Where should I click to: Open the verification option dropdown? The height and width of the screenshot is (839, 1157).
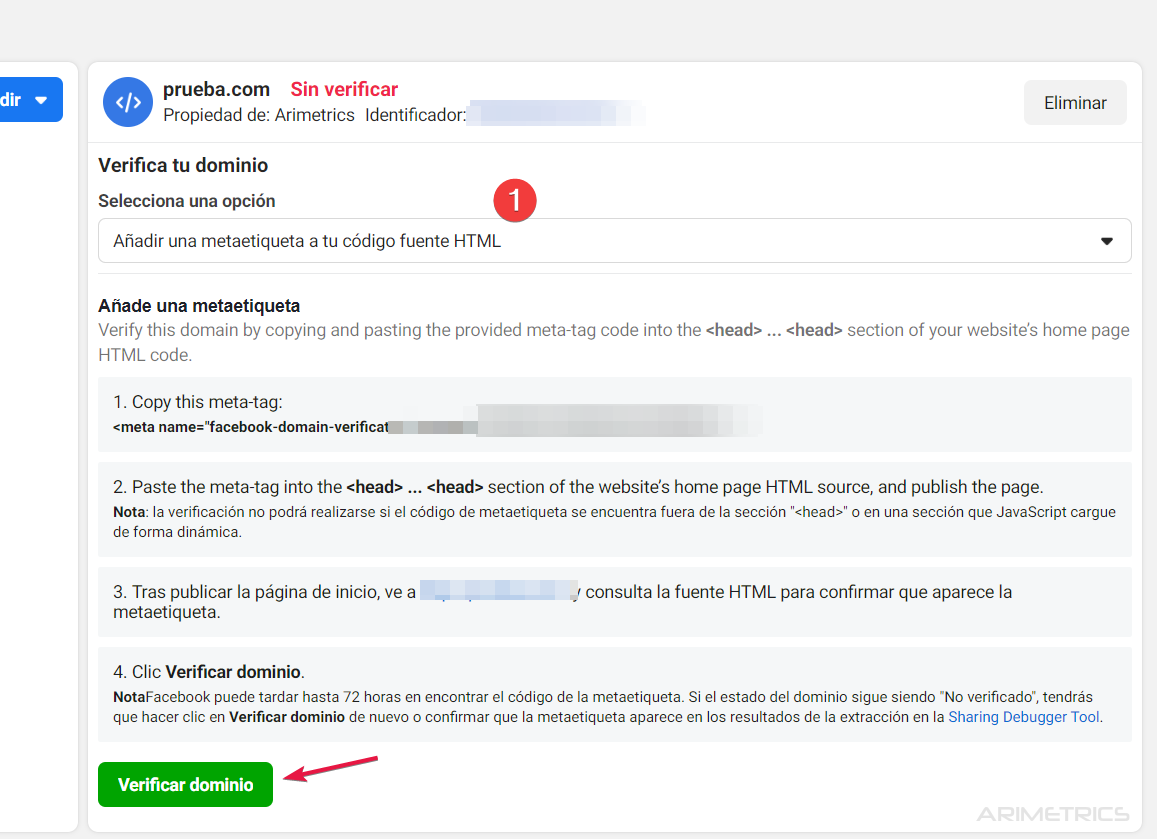615,241
